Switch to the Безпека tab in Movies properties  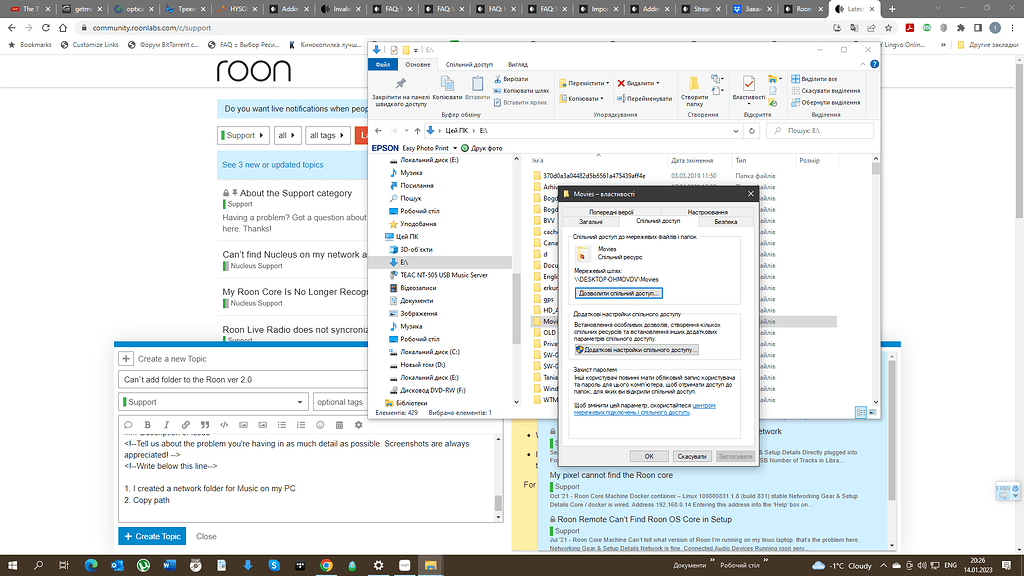pyautogui.click(x=726, y=222)
